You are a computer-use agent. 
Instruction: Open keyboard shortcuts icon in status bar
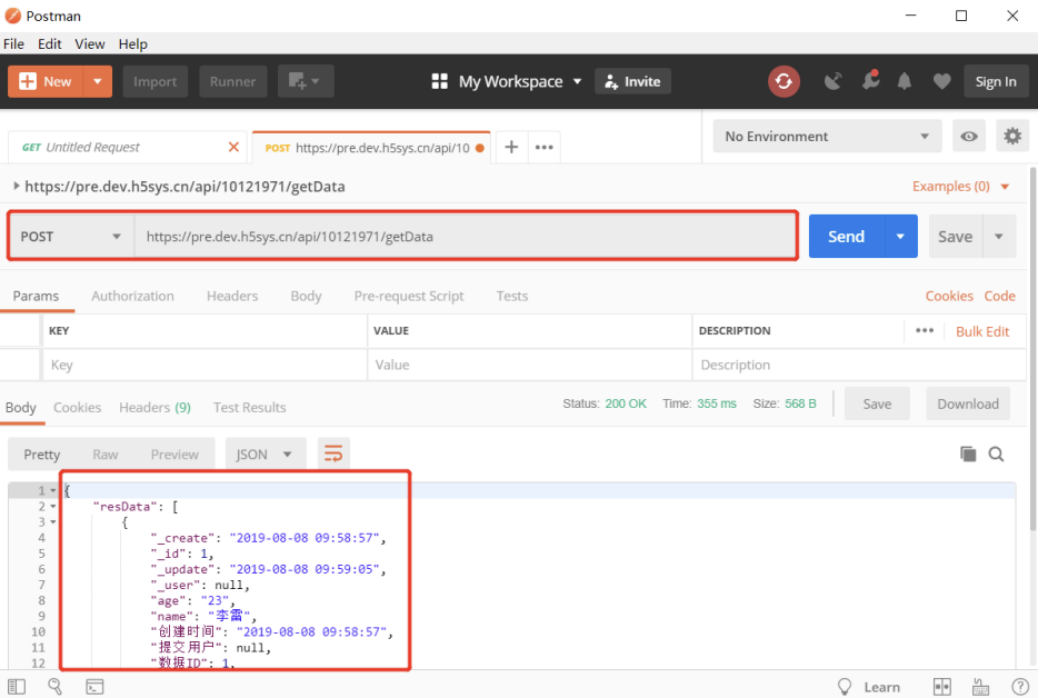[980, 687]
